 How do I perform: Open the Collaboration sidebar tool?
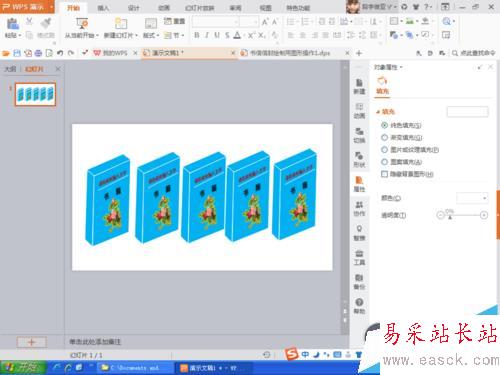359,208
